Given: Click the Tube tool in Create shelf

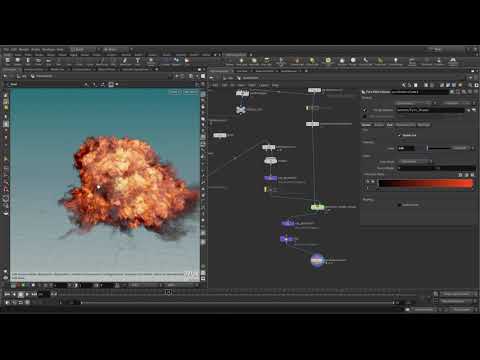Looking at the screenshot, I should coord(28,61).
